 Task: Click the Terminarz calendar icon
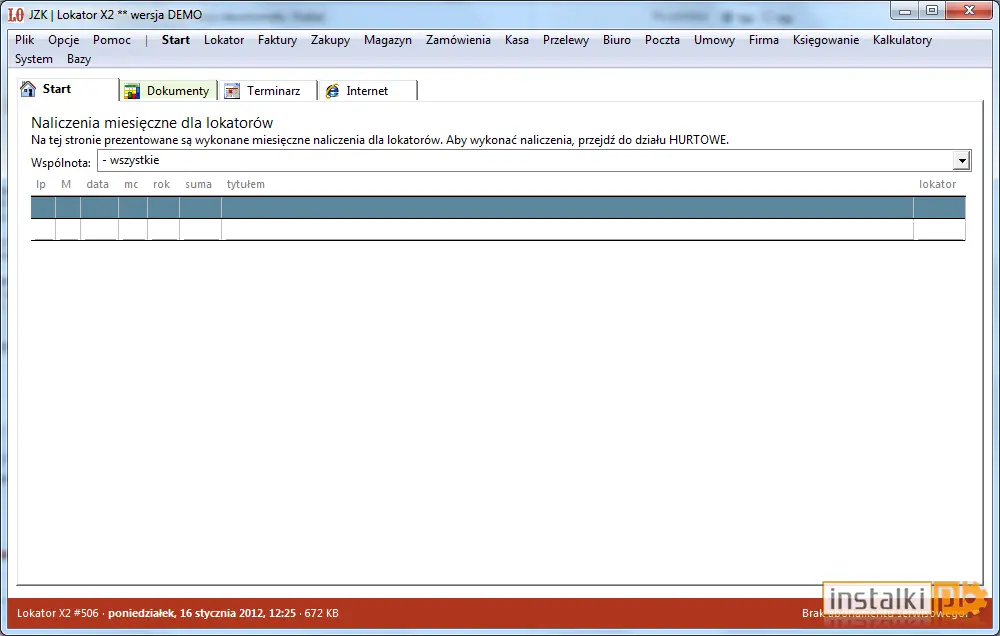232,91
